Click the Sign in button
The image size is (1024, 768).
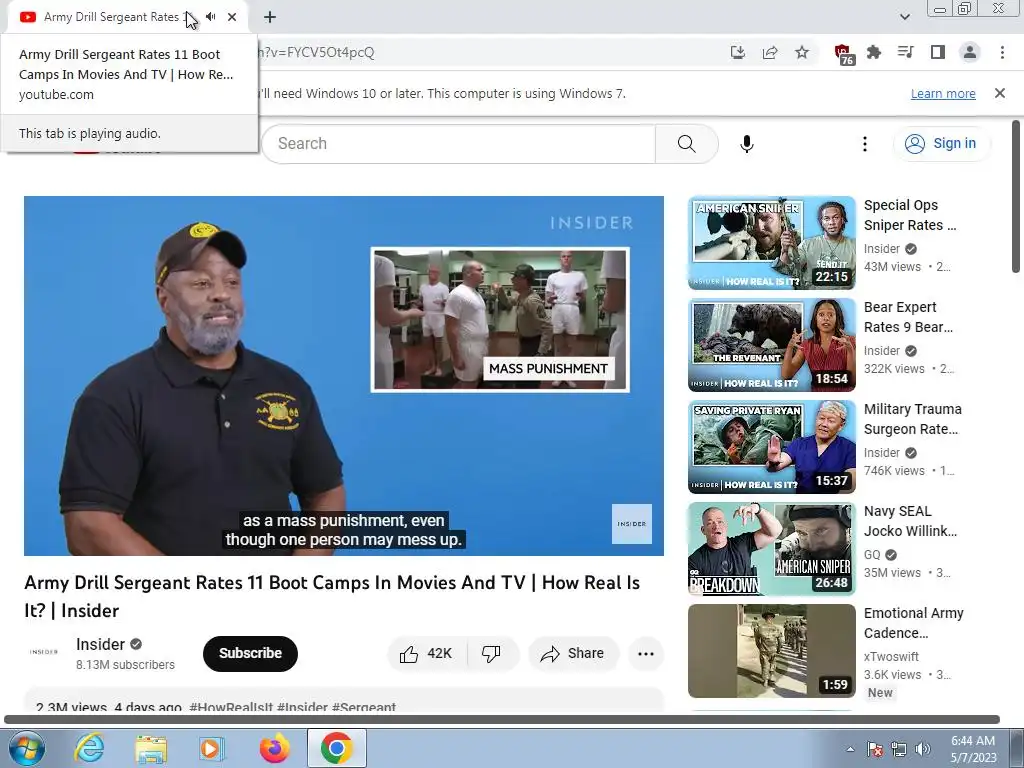[x=941, y=144]
